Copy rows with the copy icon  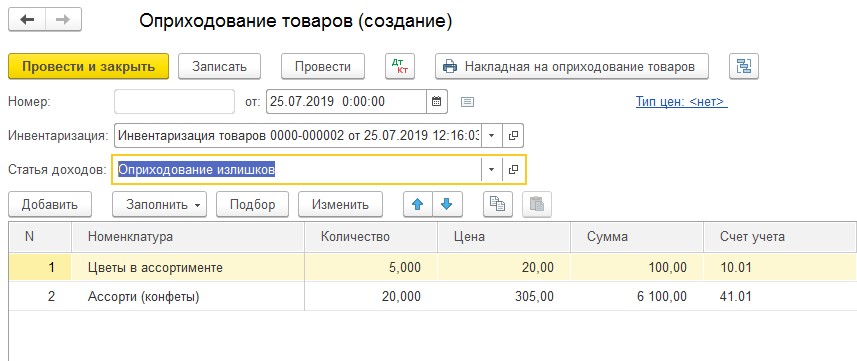pyautogui.click(x=497, y=205)
